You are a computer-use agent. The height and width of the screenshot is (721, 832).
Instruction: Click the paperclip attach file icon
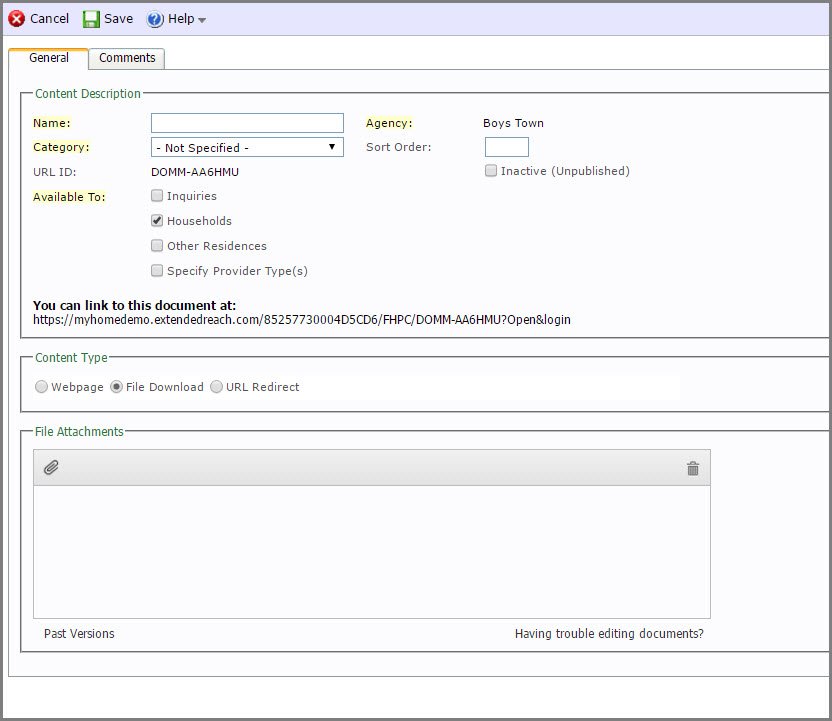tap(51, 467)
